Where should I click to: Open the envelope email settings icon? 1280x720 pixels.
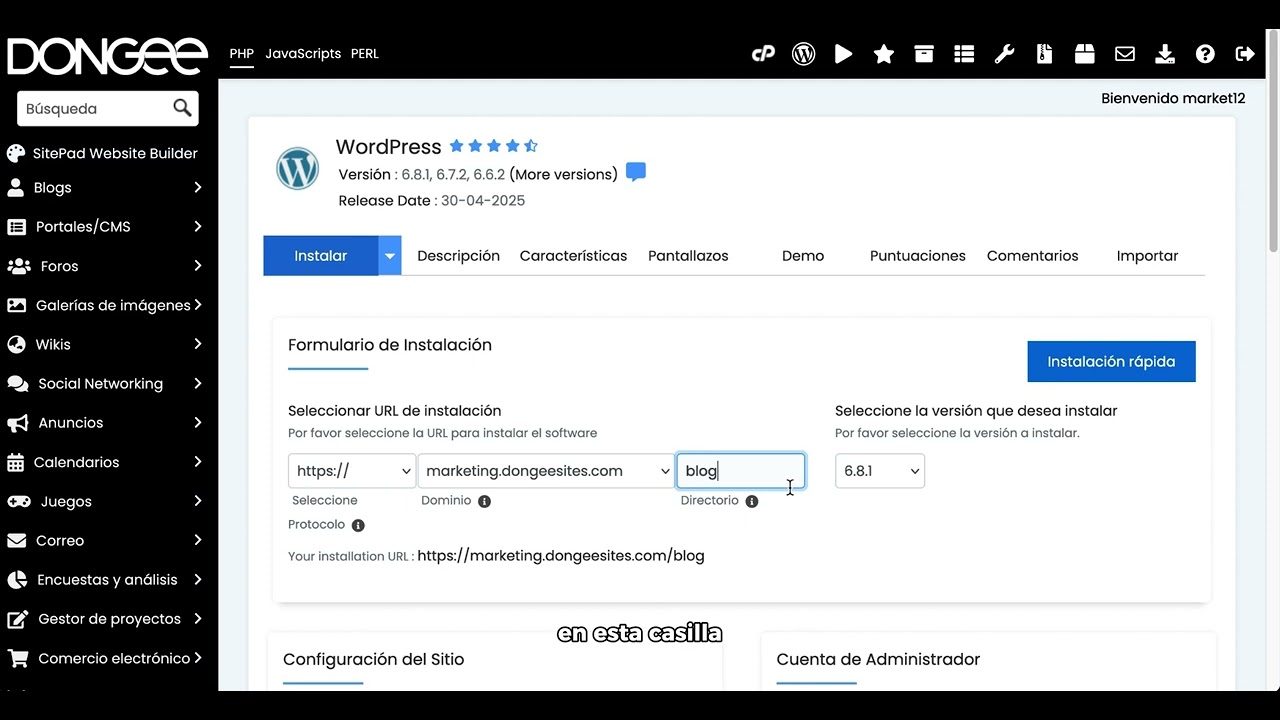pos(1125,54)
